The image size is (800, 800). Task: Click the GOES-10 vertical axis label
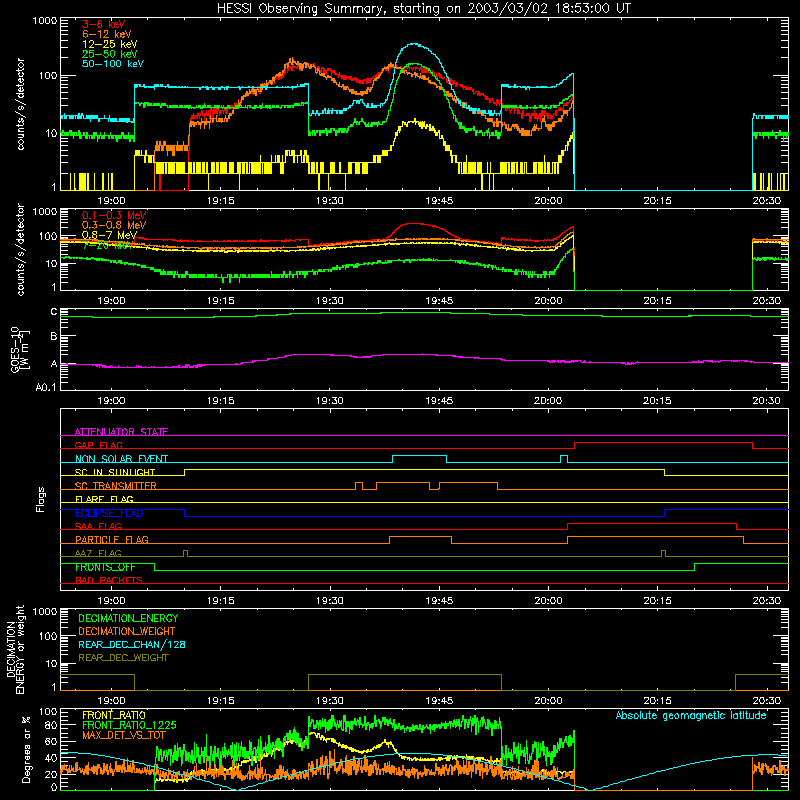pos(19,349)
